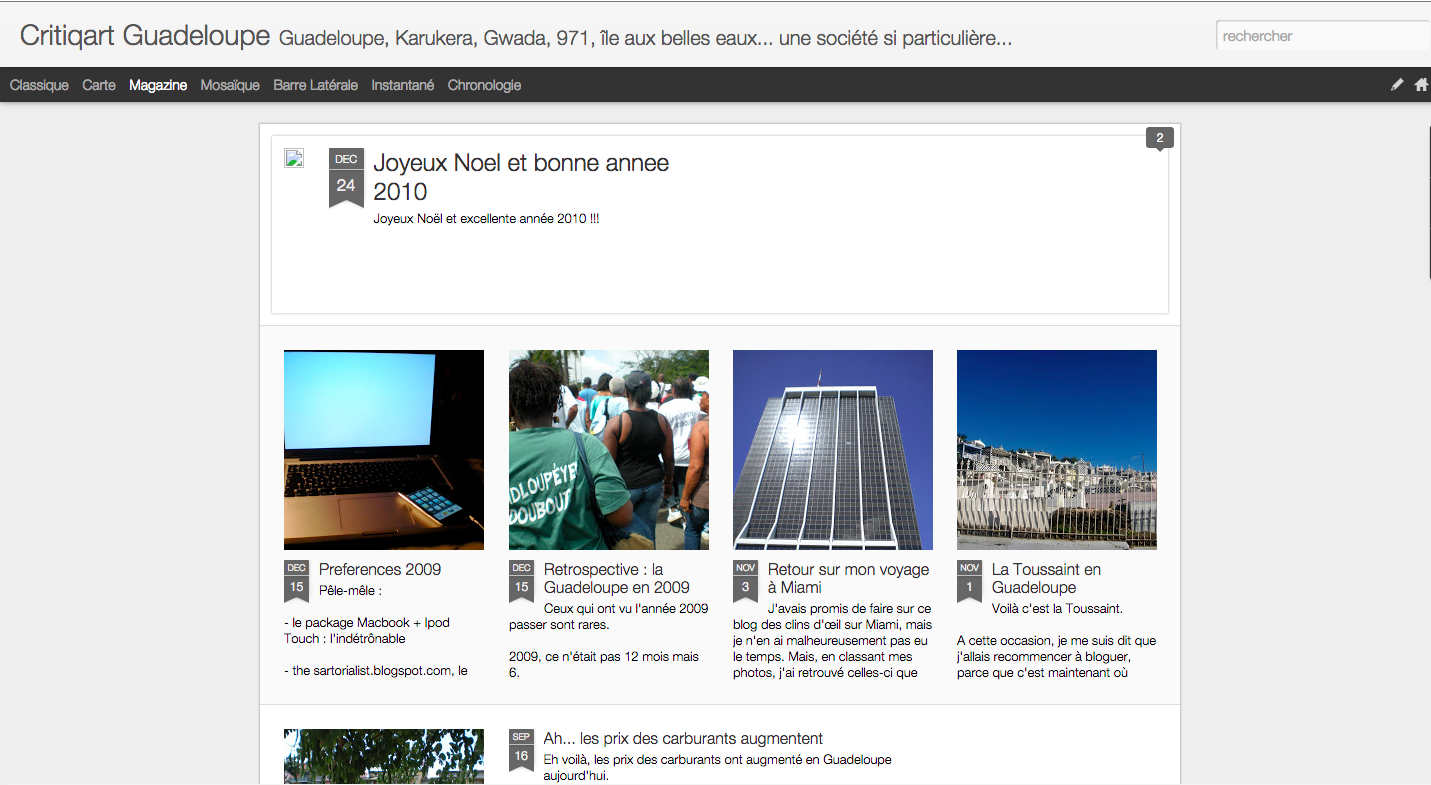Open the Macbook laptop thumbnail

point(384,450)
